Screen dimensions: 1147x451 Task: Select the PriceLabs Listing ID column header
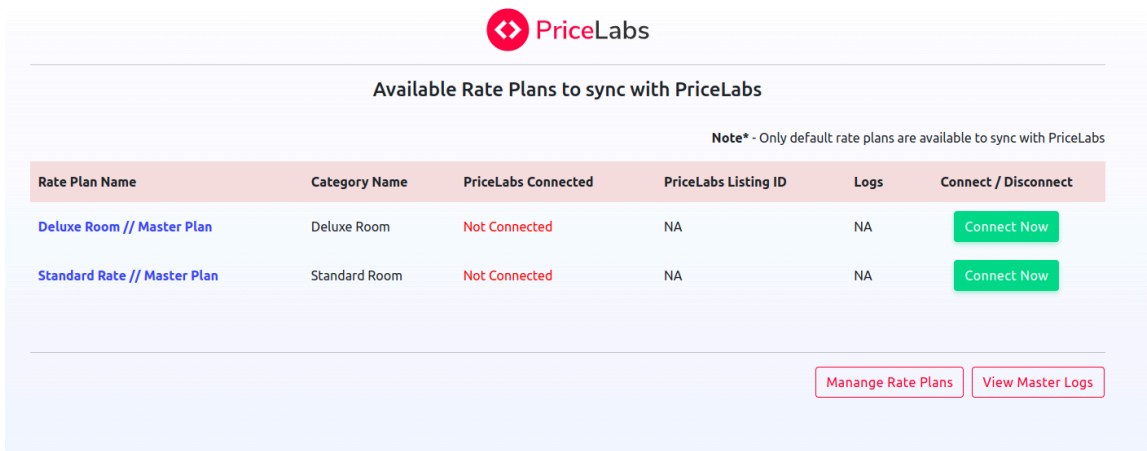(725, 182)
